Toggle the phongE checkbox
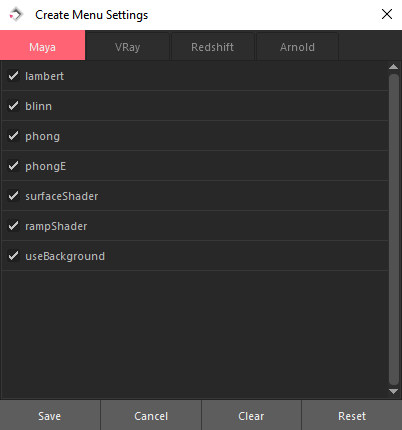The width and height of the screenshot is (402, 430). (x=13, y=166)
